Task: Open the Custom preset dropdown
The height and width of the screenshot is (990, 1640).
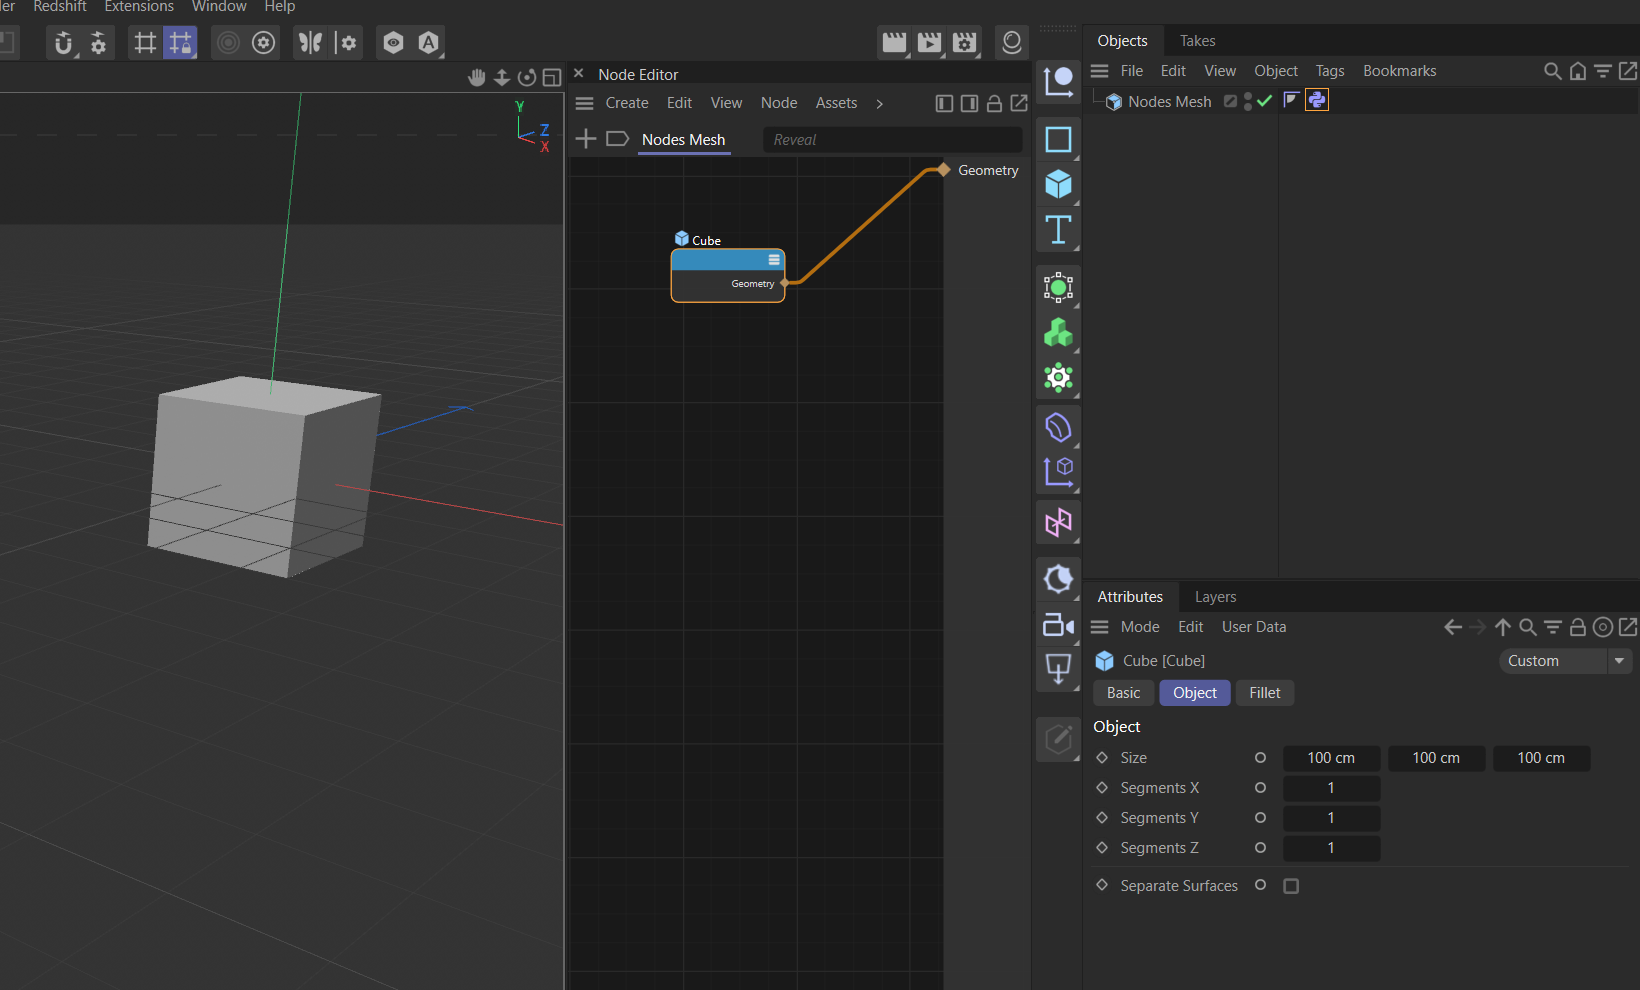Action: (1565, 661)
